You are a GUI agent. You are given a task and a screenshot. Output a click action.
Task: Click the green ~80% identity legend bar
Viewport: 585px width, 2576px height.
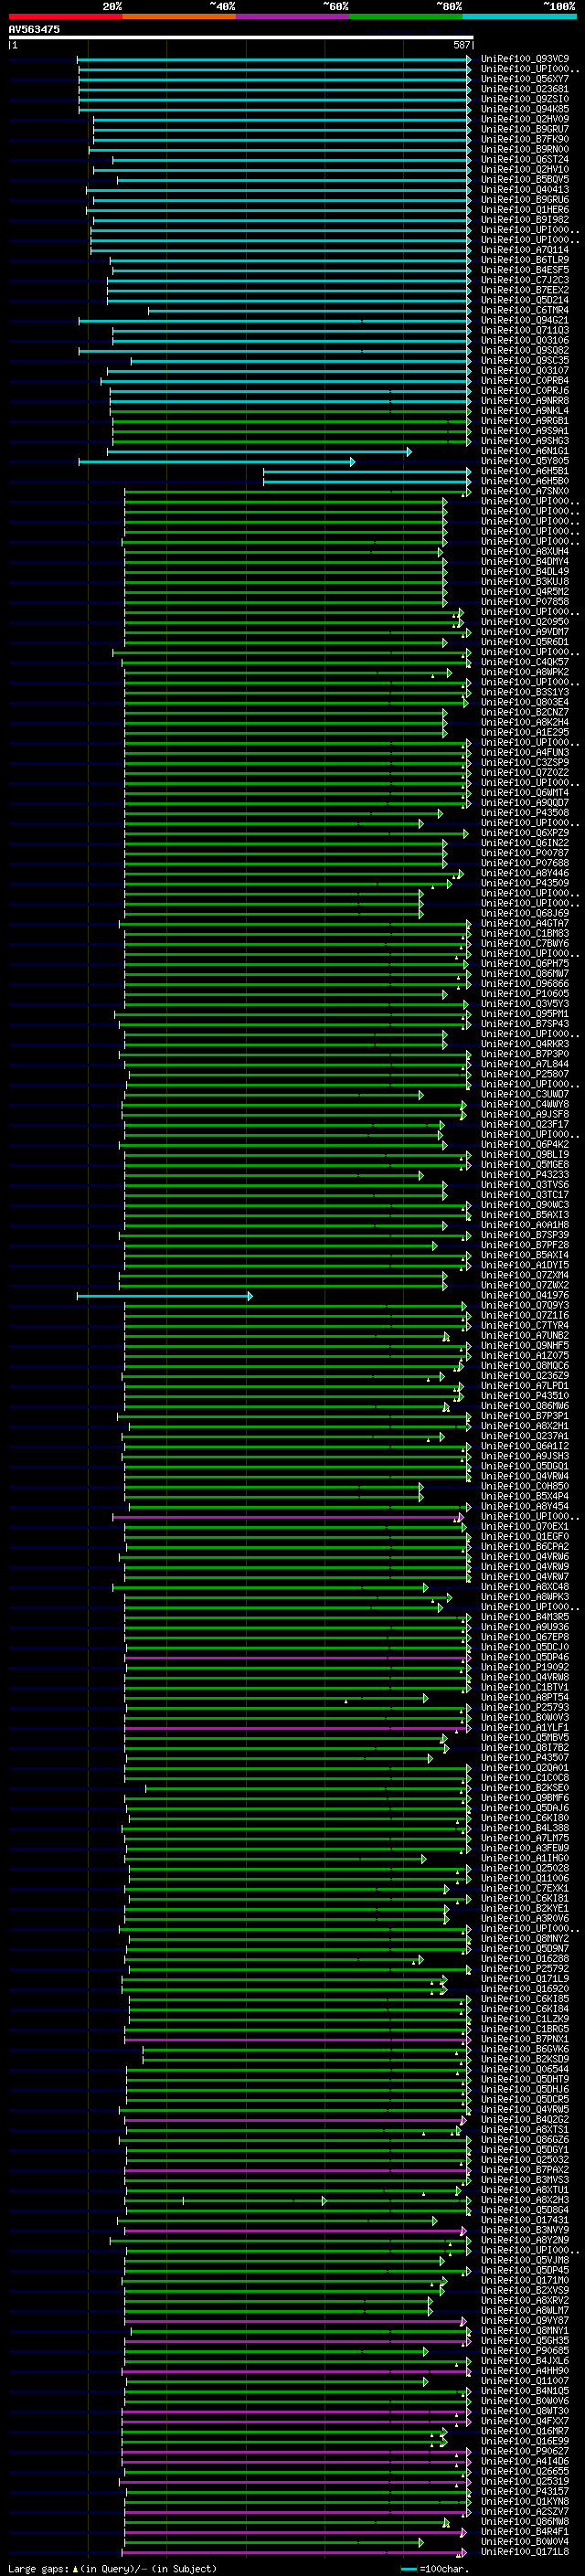click(406, 16)
